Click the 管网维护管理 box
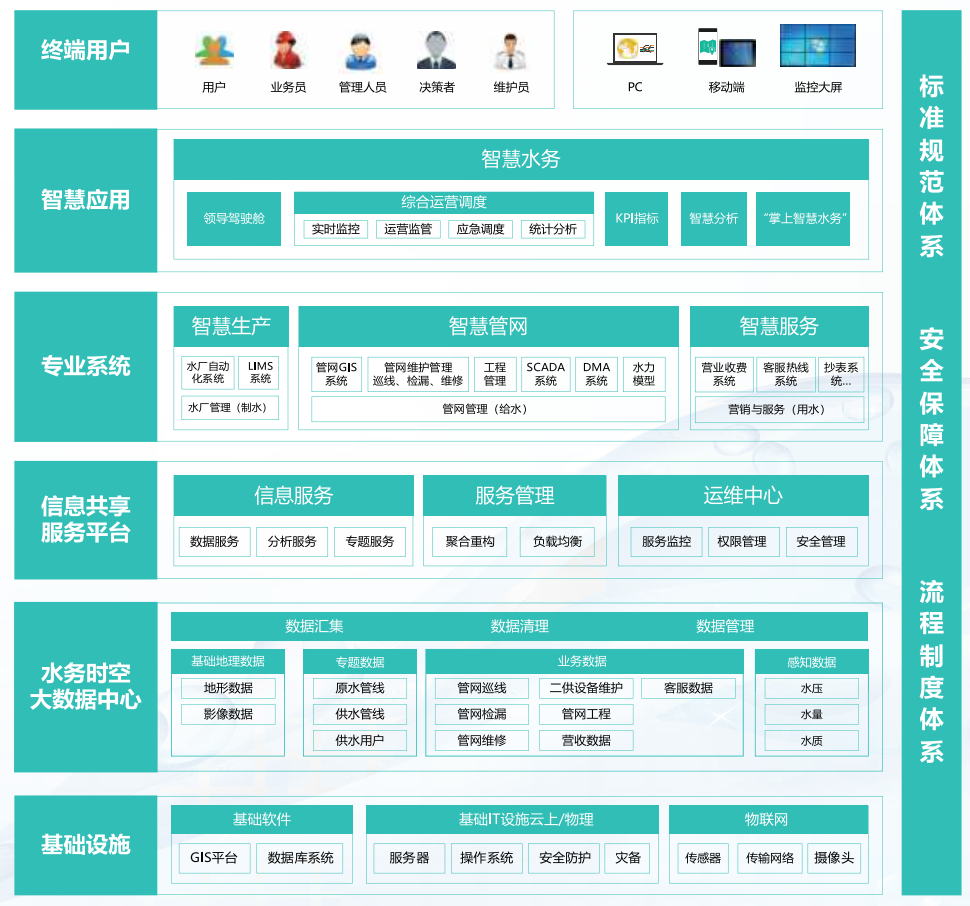The width and height of the screenshot is (970, 906). [418, 374]
